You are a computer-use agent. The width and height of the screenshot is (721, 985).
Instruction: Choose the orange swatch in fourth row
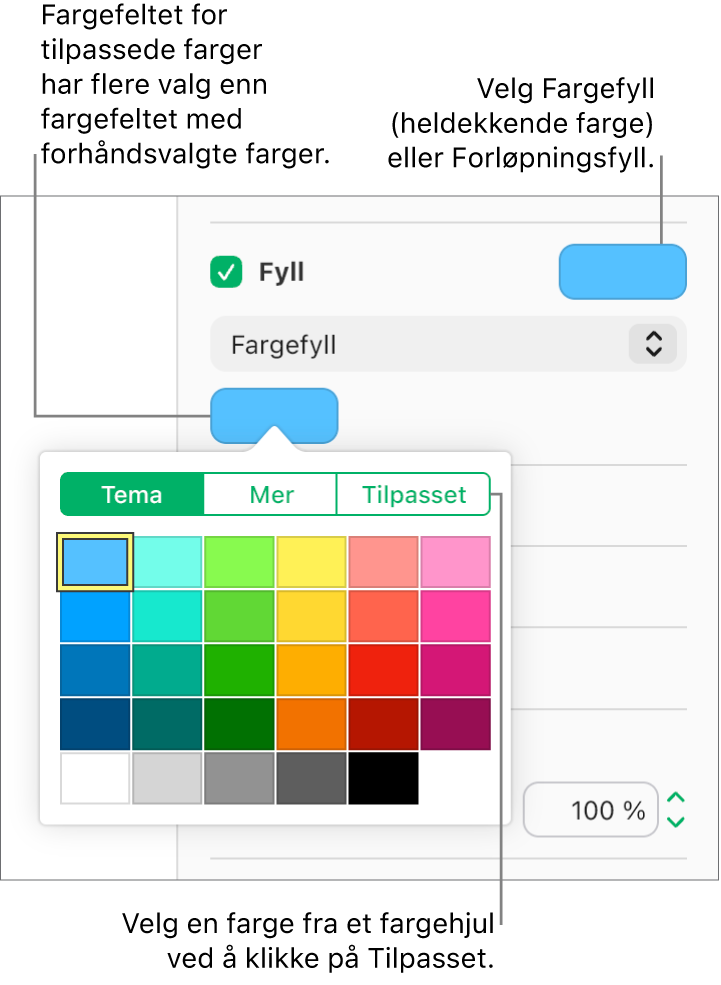311,724
